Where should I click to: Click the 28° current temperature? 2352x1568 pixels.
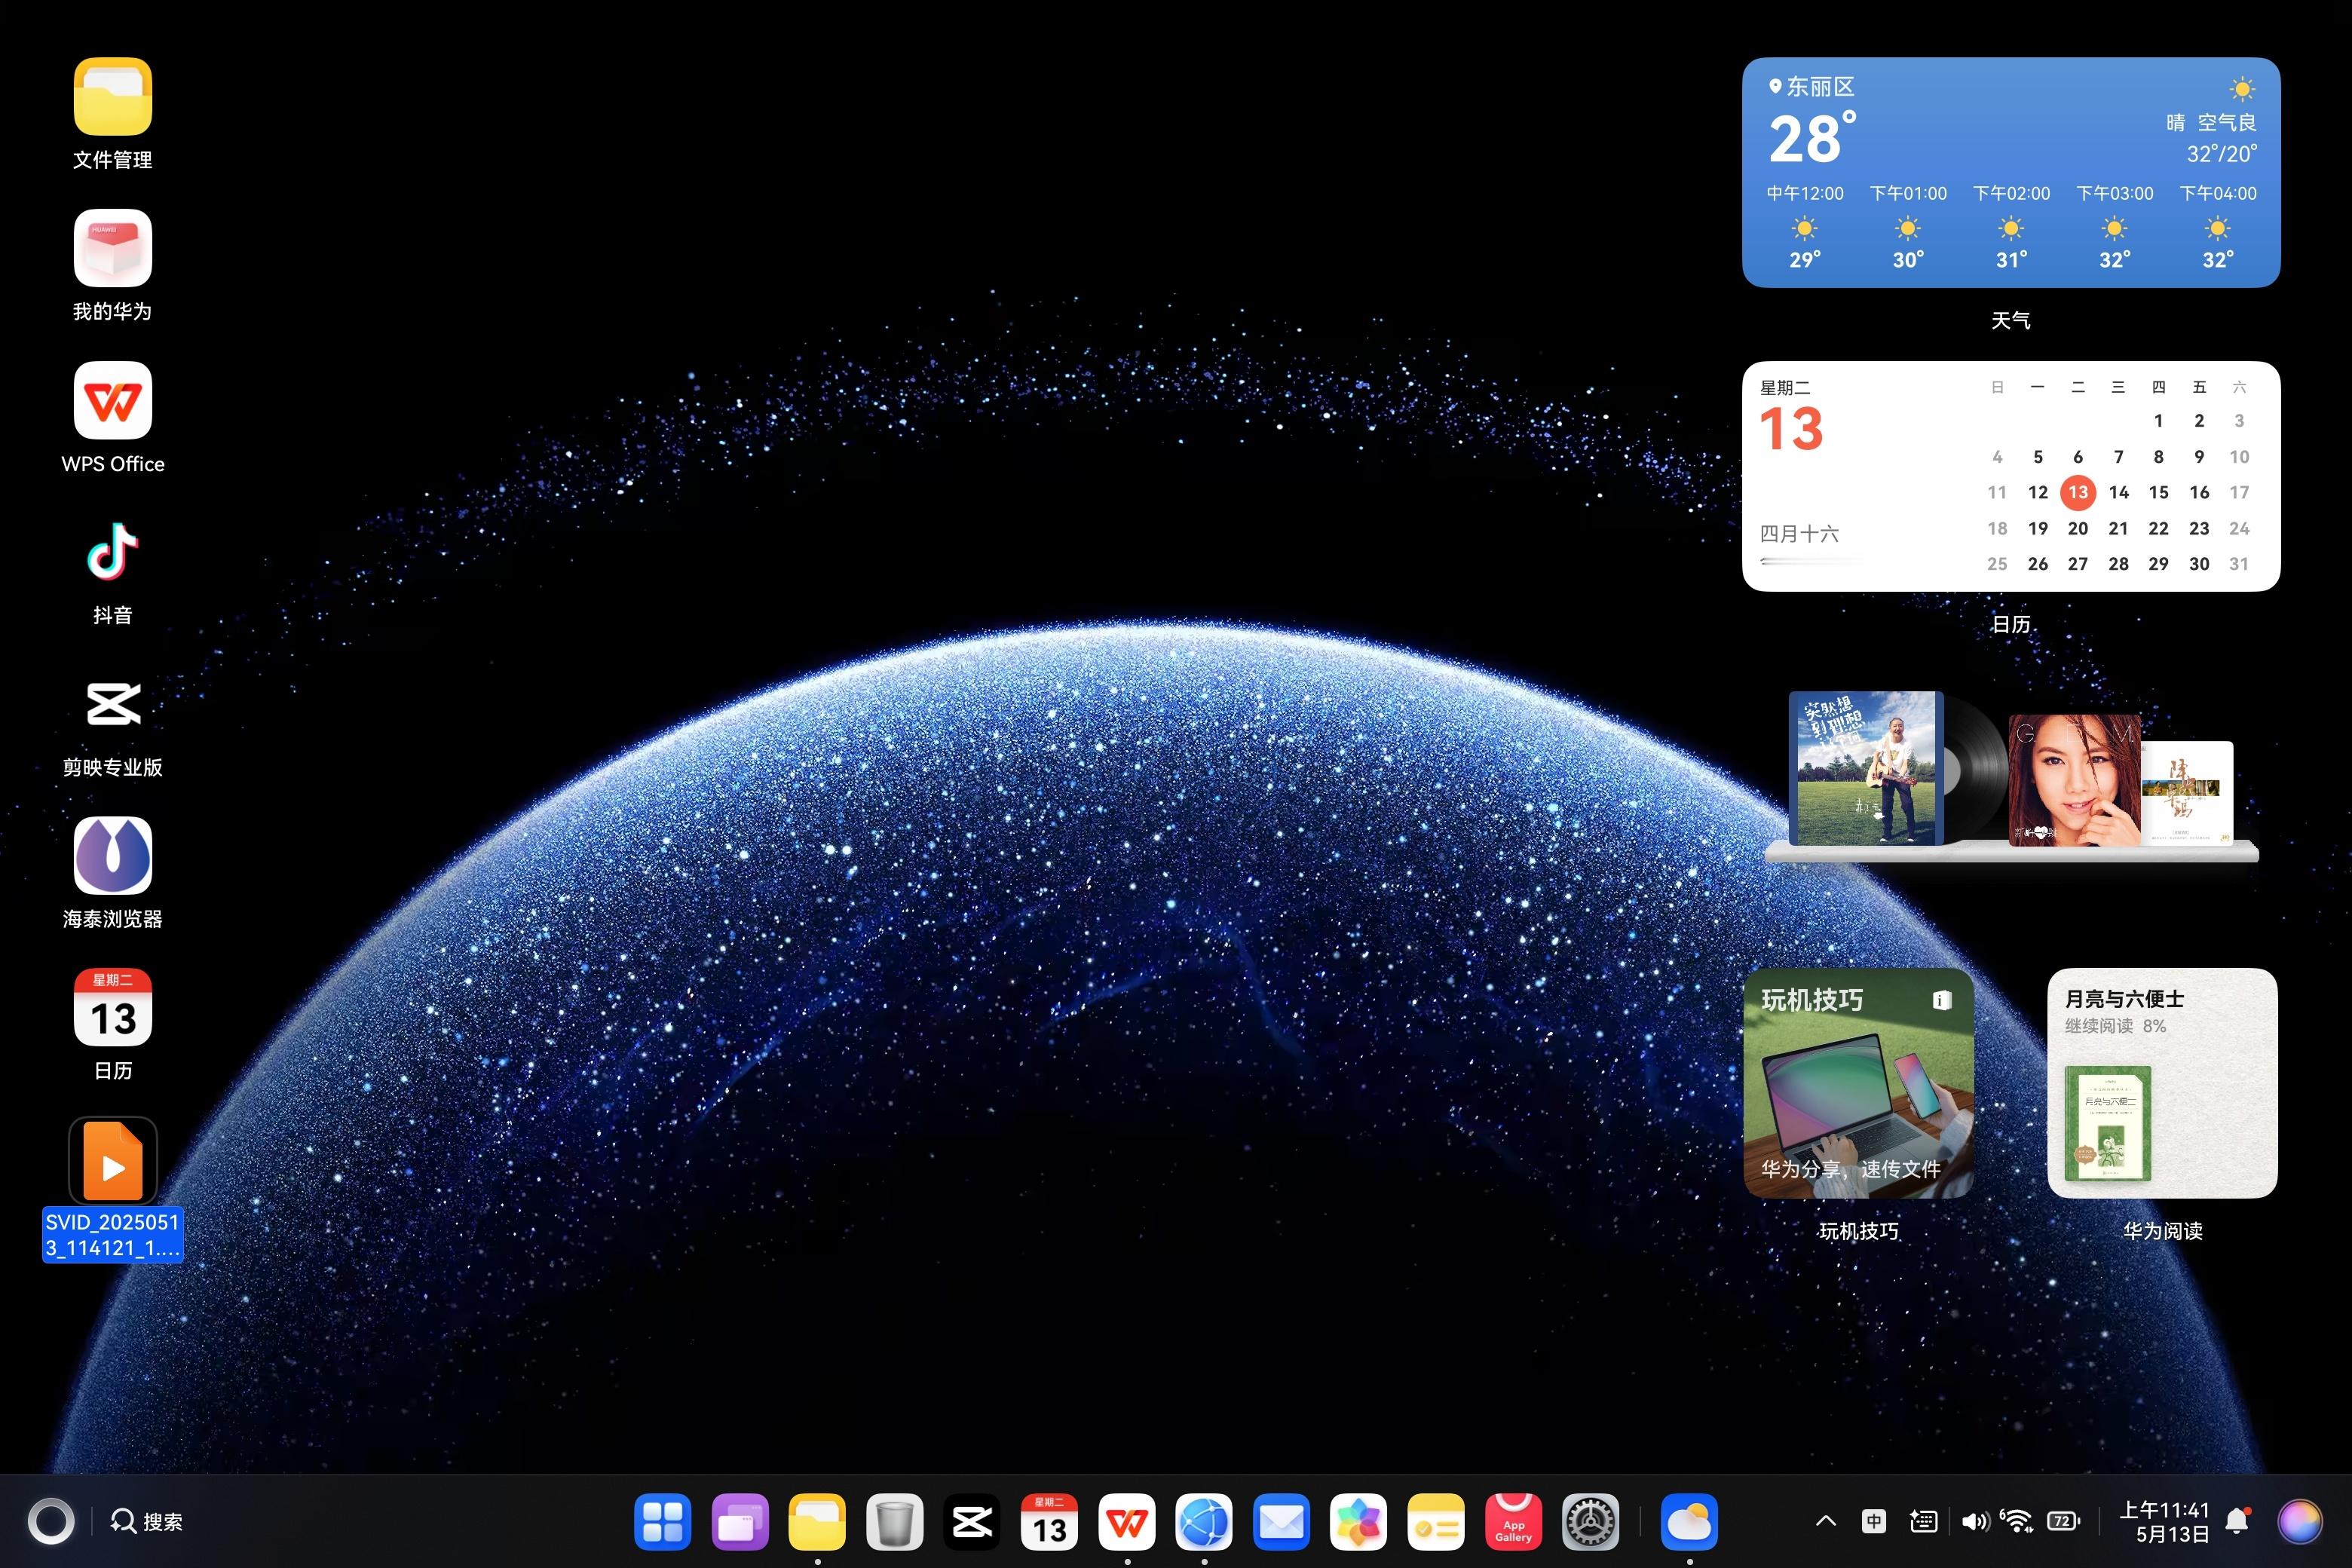tap(1811, 138)
